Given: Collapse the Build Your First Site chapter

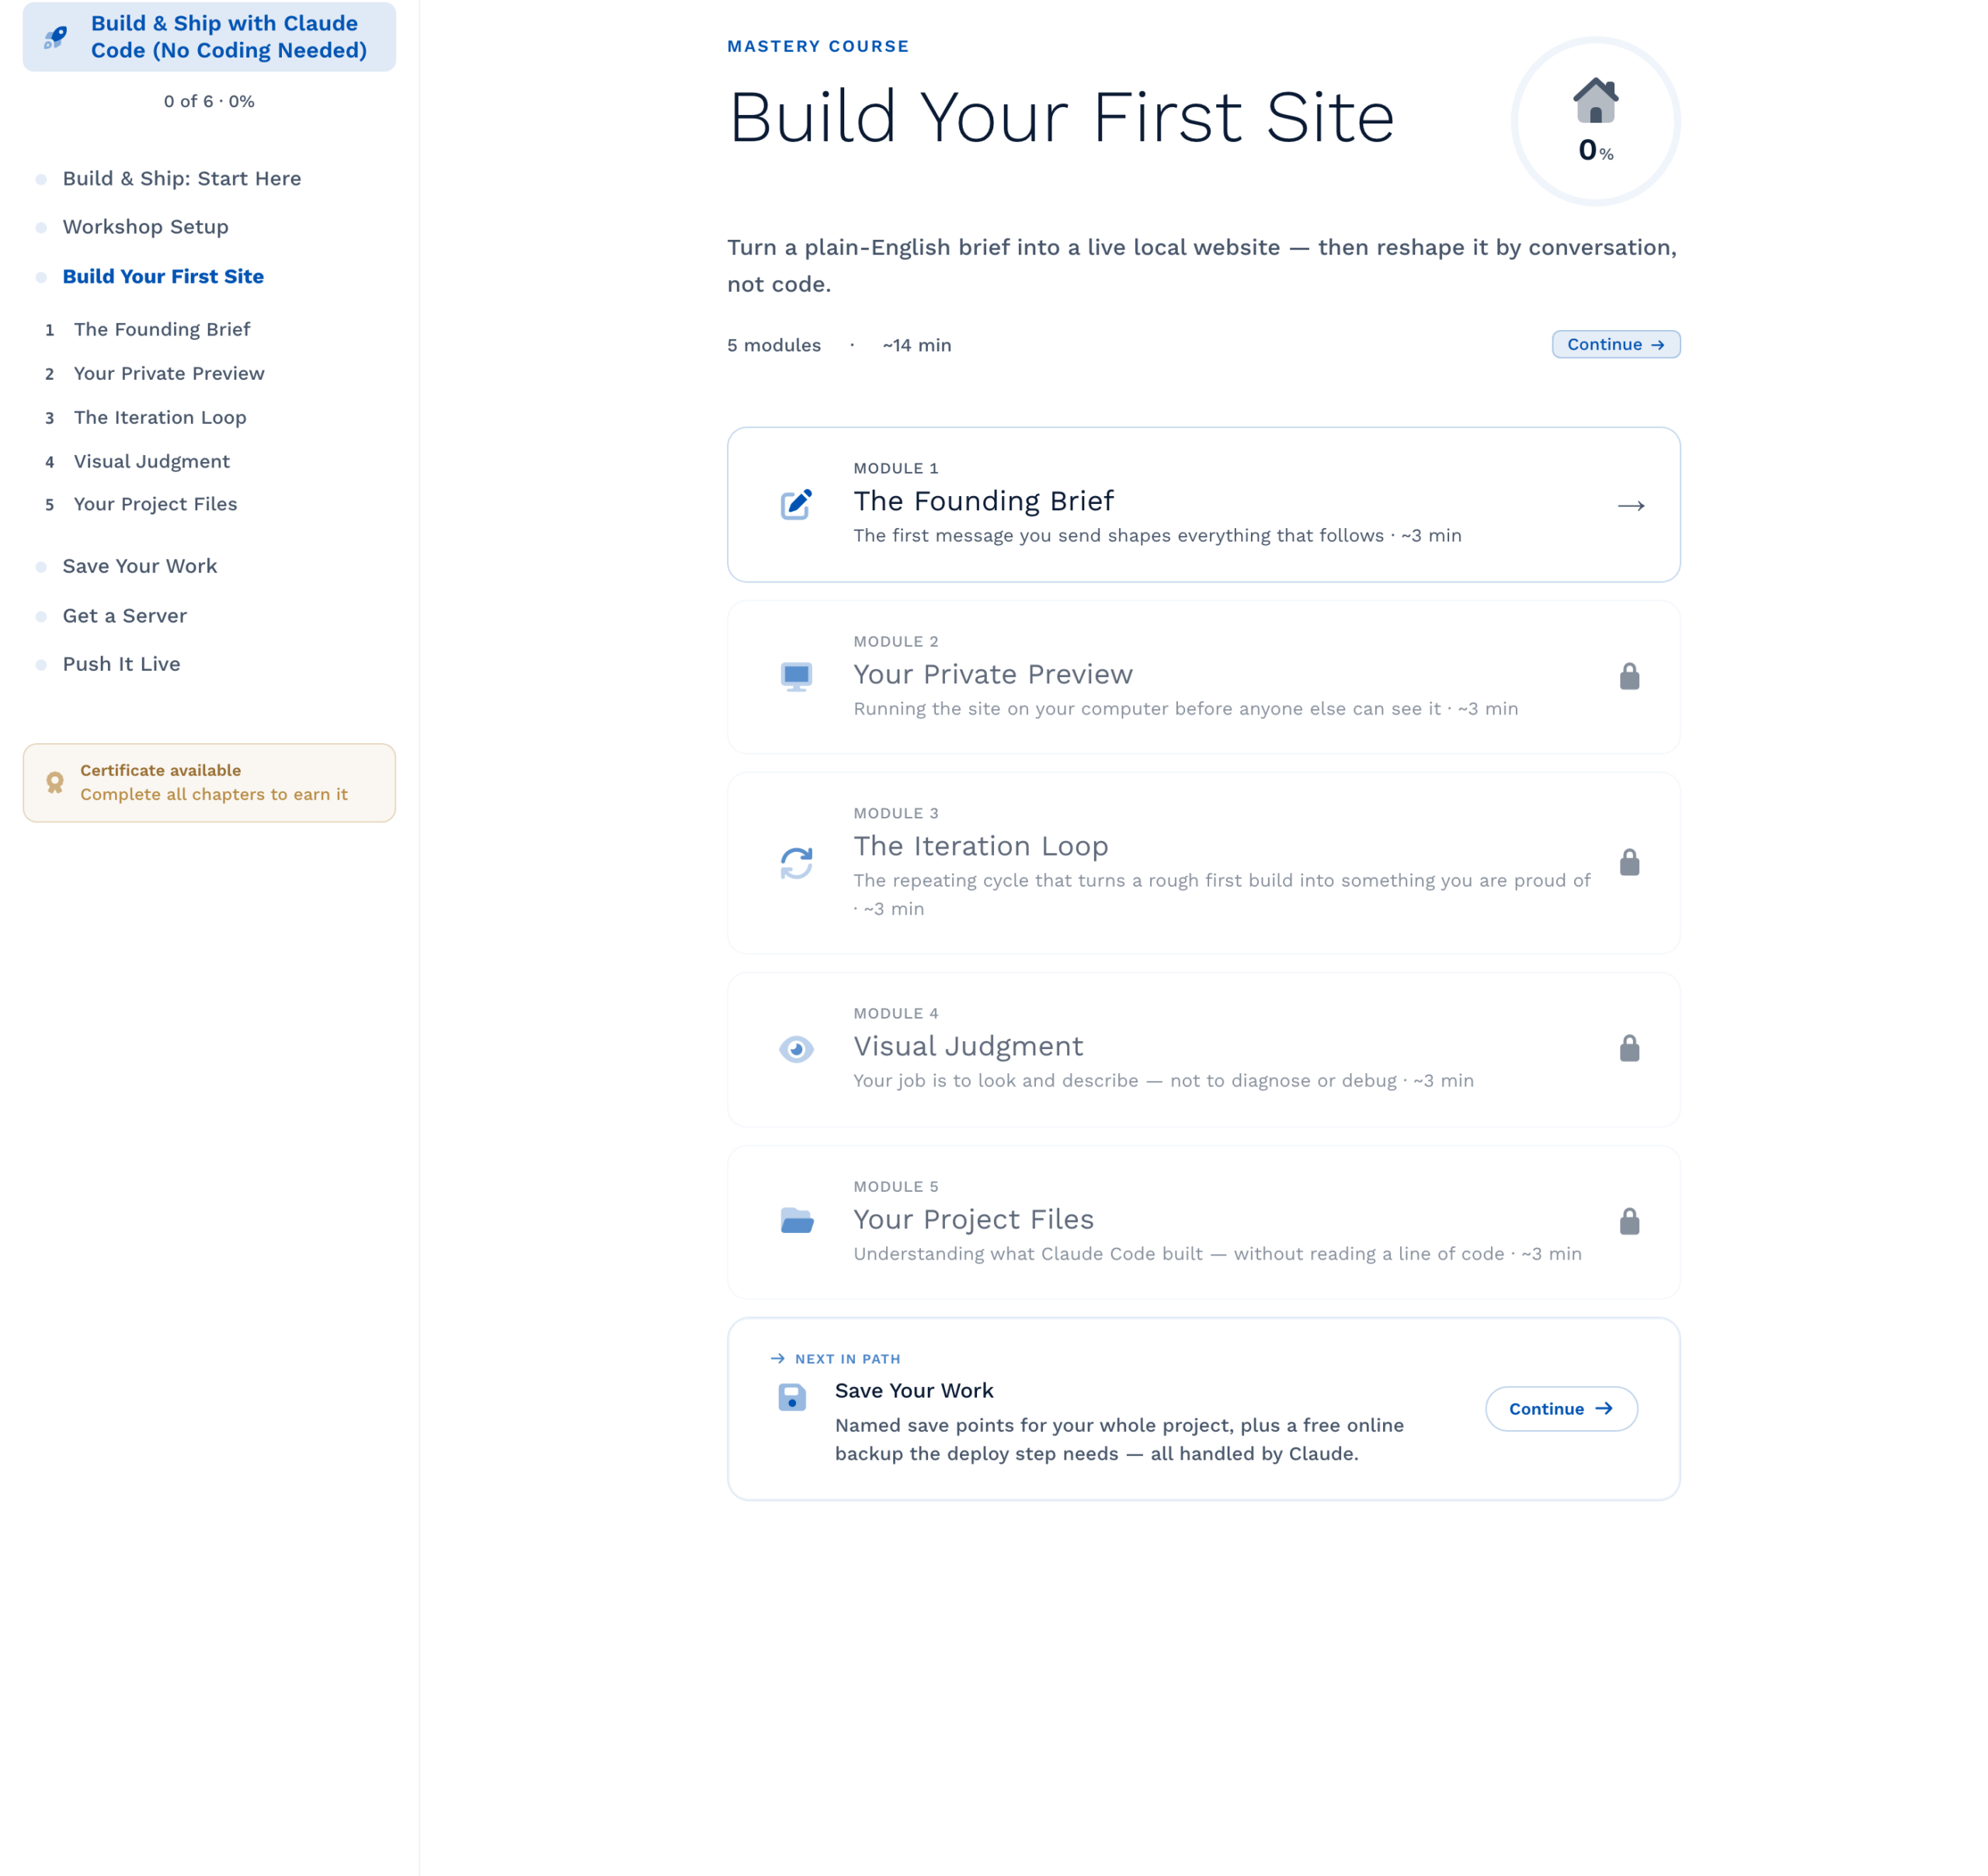Looking at the screenshot, I should point(163,276).
